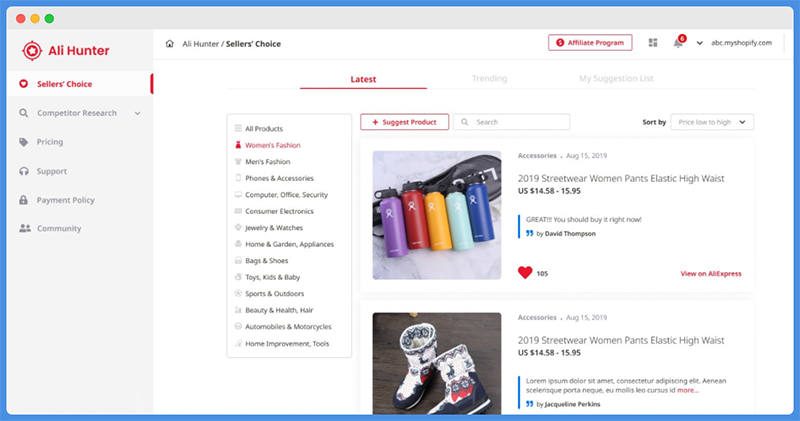Open the notification bell with badge 6
This screenshot has height=421, width=800.
pos(679,42)
